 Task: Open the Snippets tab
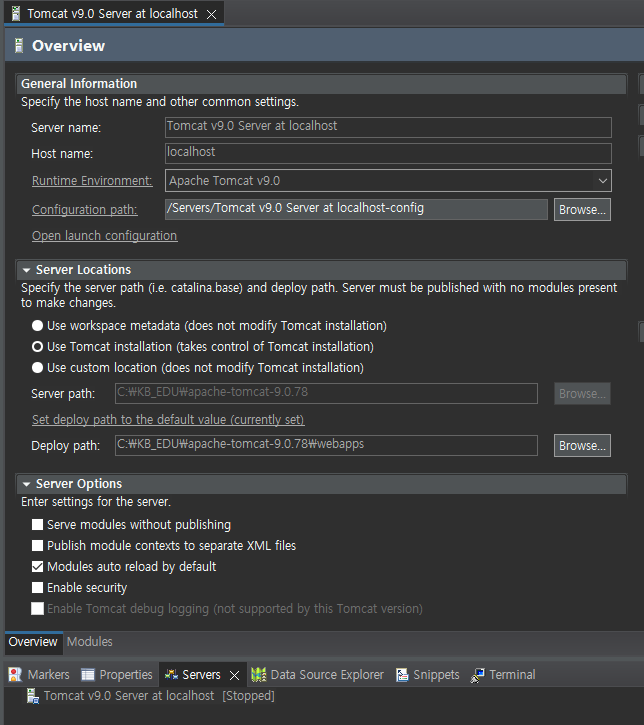428,675
